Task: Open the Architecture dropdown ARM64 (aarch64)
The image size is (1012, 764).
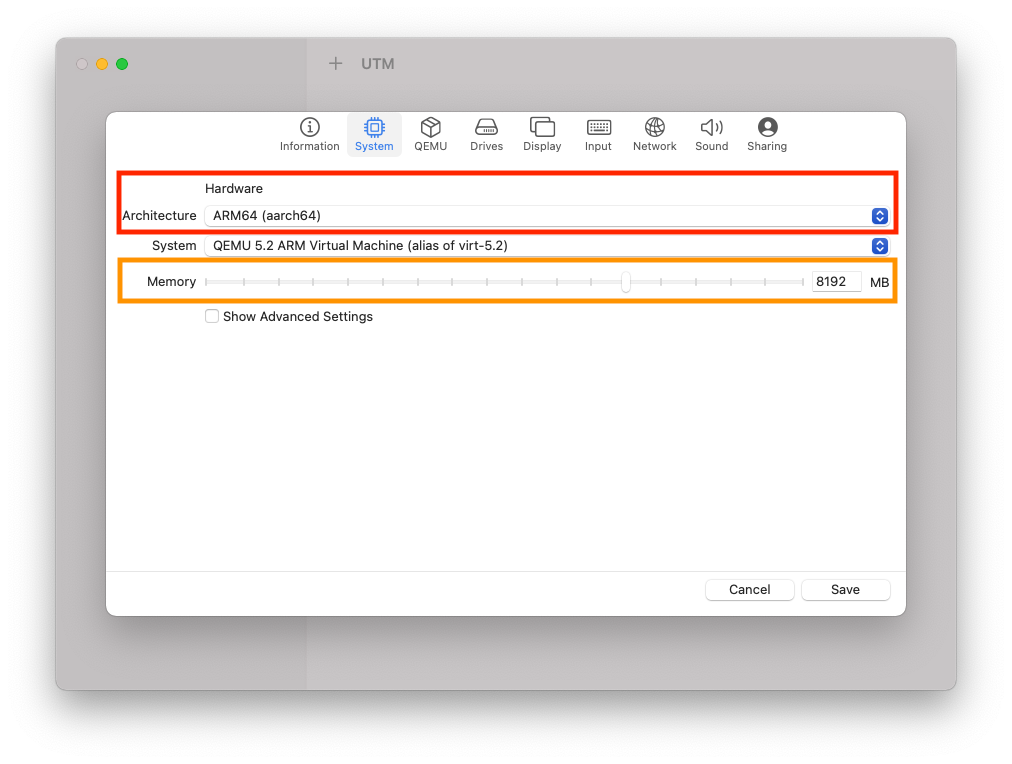Action: click(x=547, y=216)
